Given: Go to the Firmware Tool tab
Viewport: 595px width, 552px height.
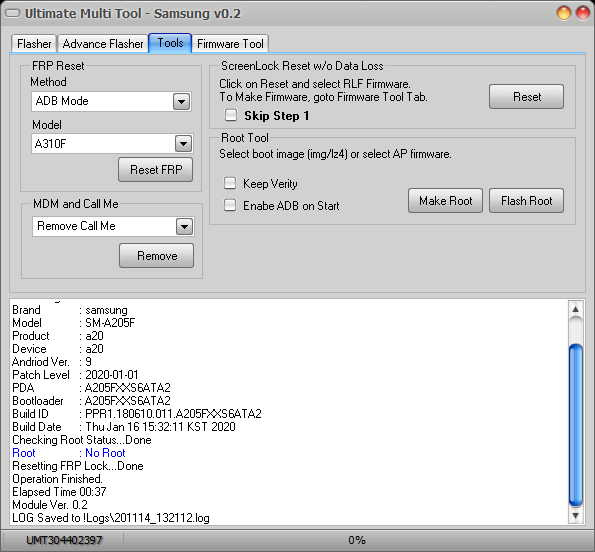Looking at the screenshot, I should [x=230, y=44].
